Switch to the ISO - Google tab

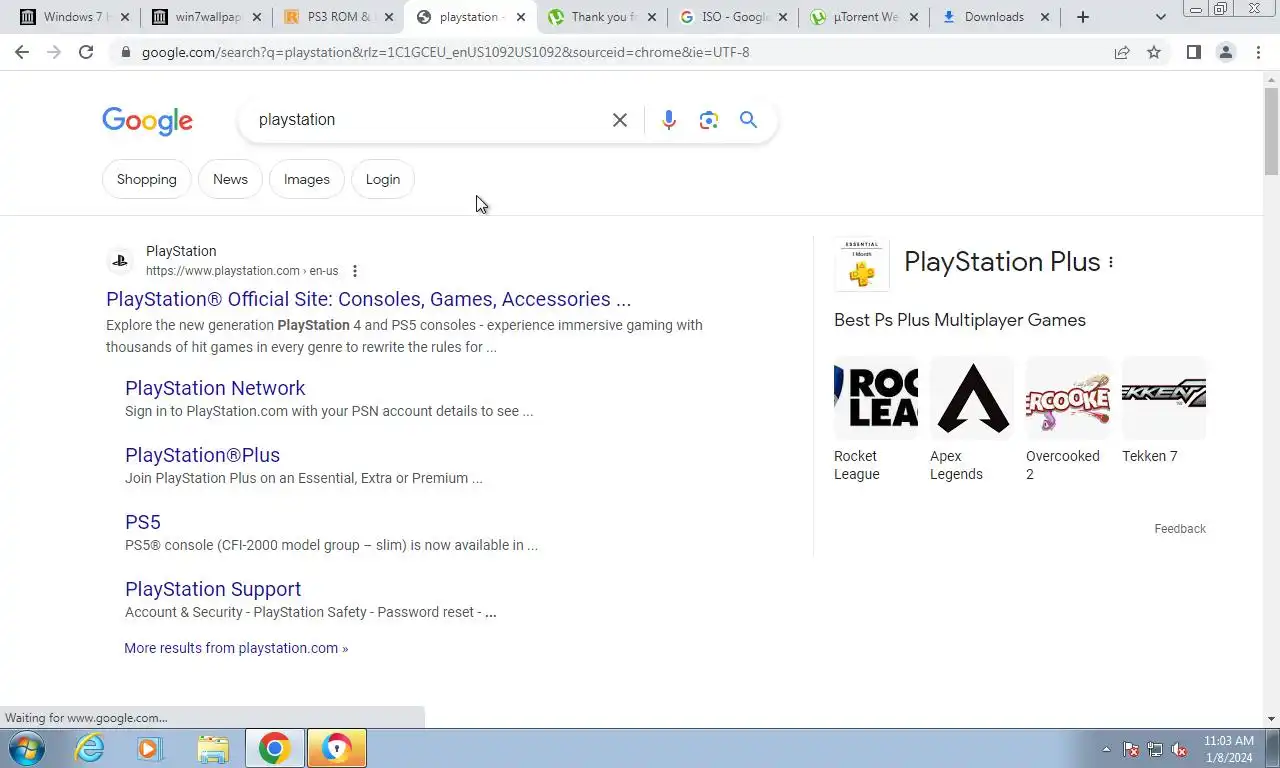point(732,17)
